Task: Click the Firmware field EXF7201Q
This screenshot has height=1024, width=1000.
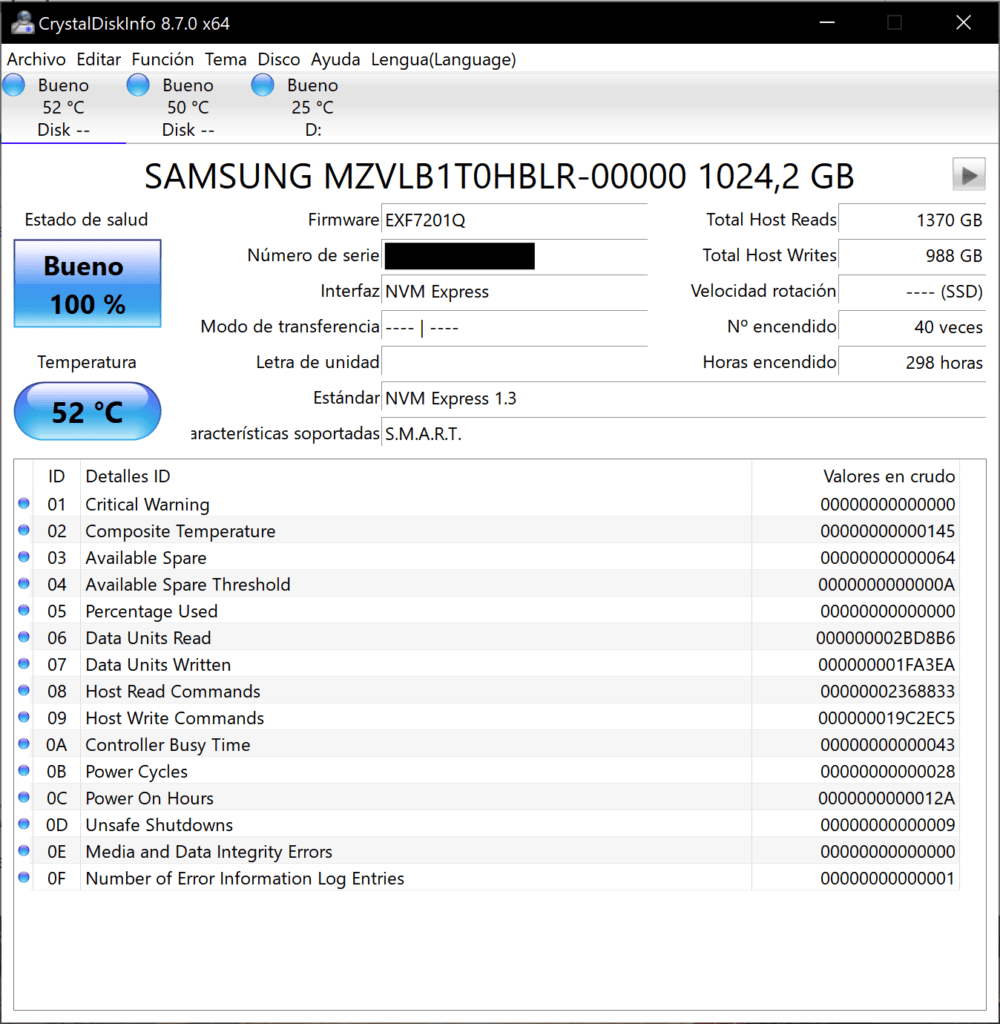Action: pyautogui.click(x=514, y=220)
